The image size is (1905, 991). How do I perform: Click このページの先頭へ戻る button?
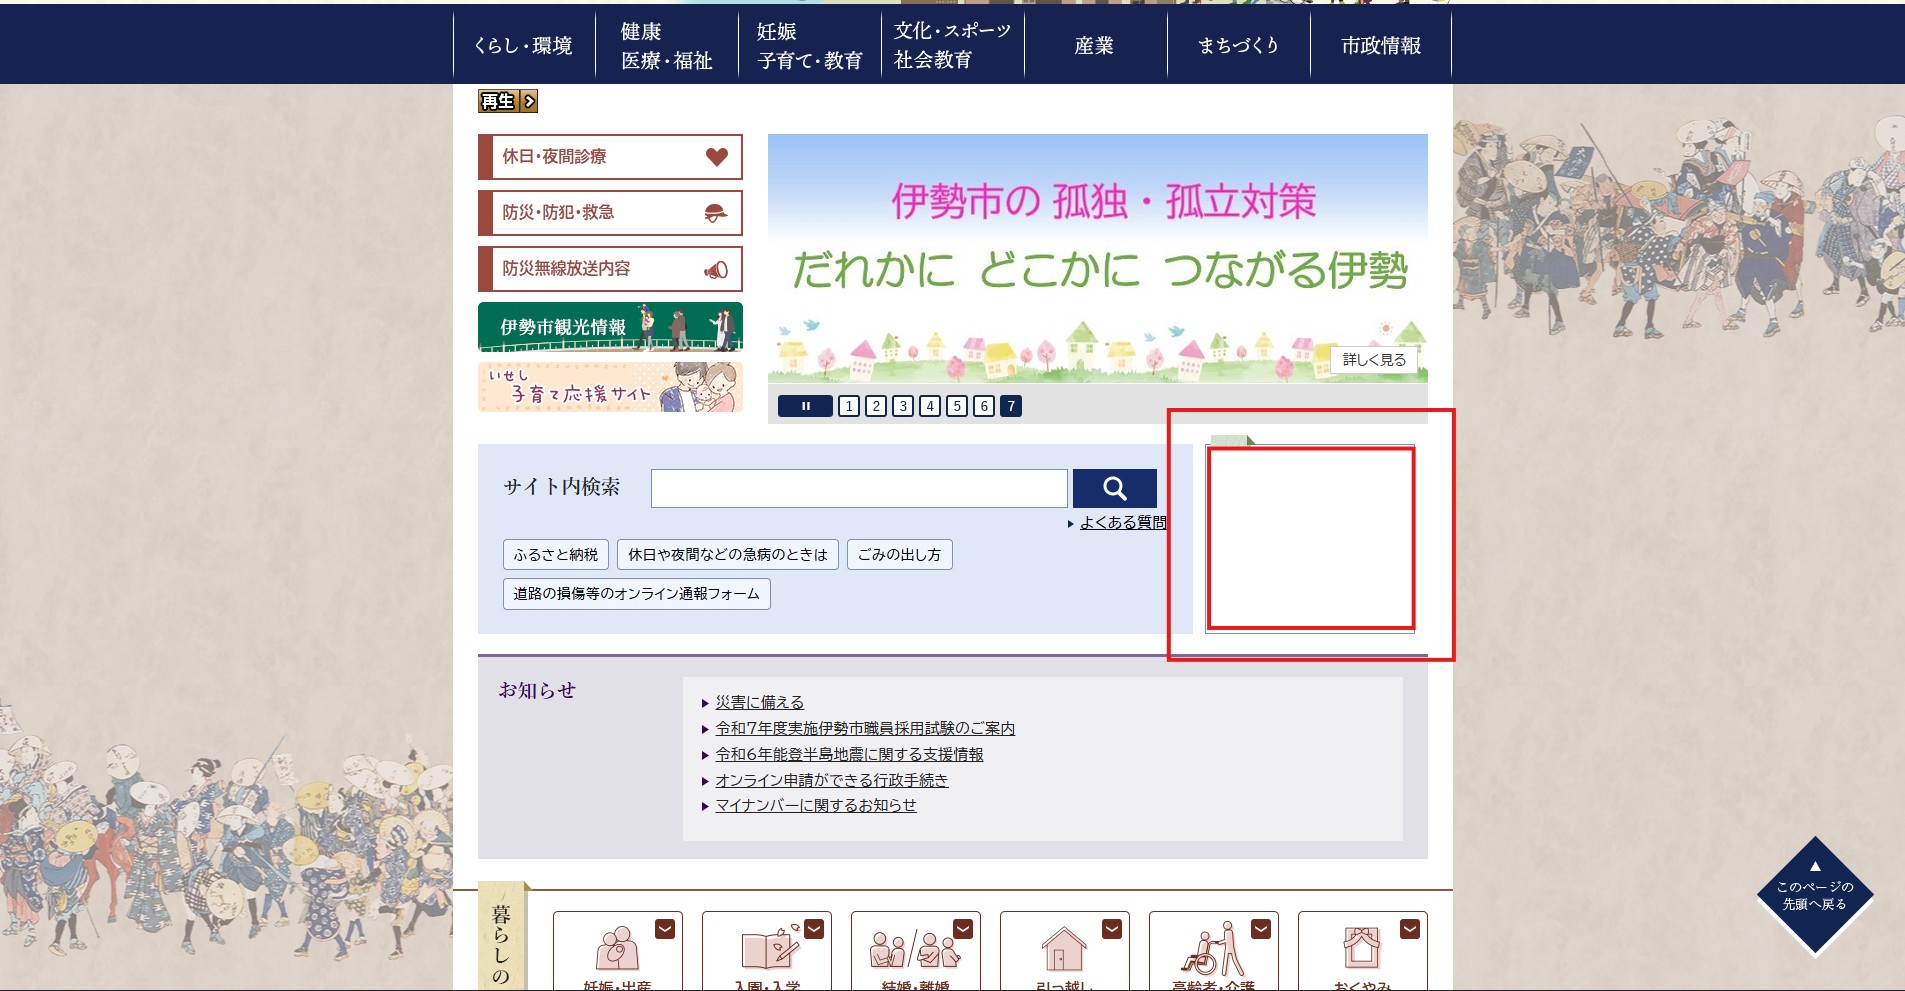tap(1815, 895)
